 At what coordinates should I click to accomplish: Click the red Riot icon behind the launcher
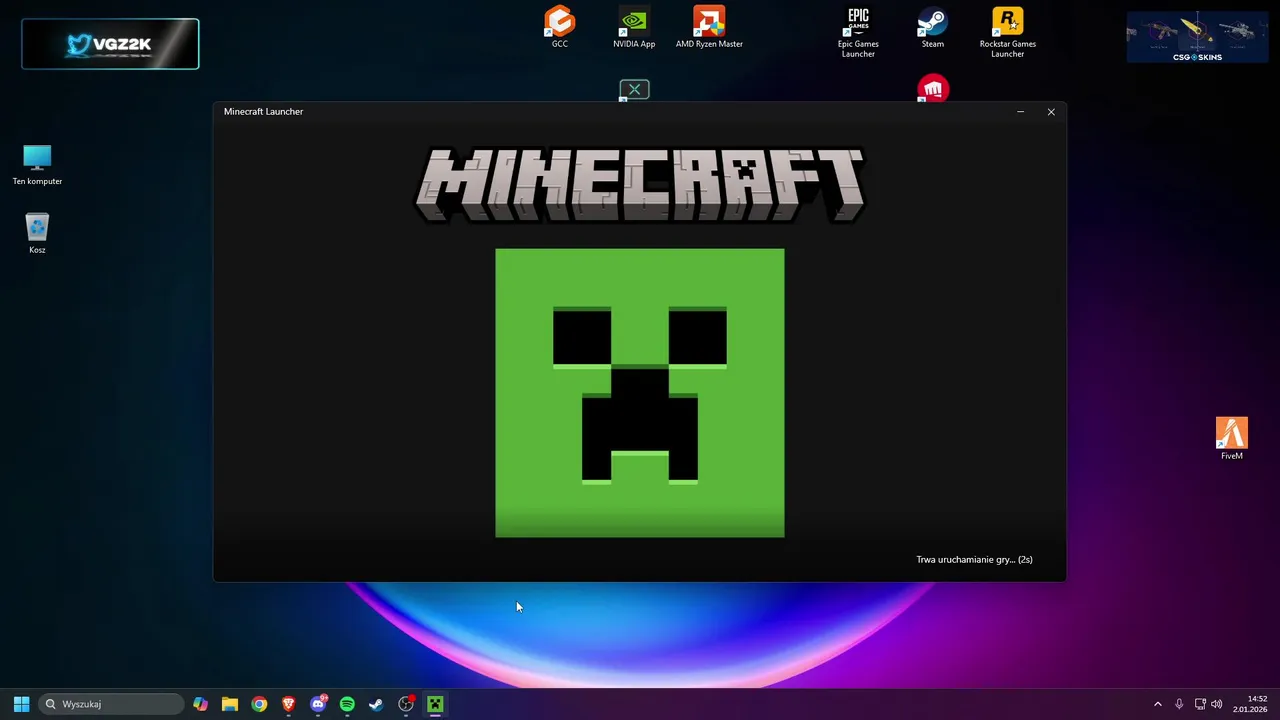tap(933, 89)
